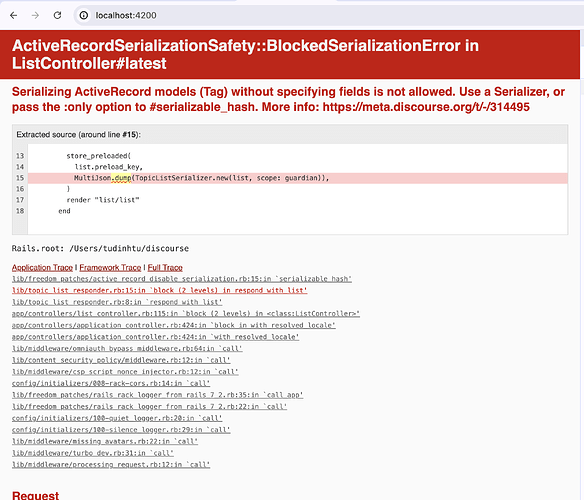Viewport: 584px width, 500px height.
Task: Open site info icon beside localhost:4200
Action: [84, 15]
